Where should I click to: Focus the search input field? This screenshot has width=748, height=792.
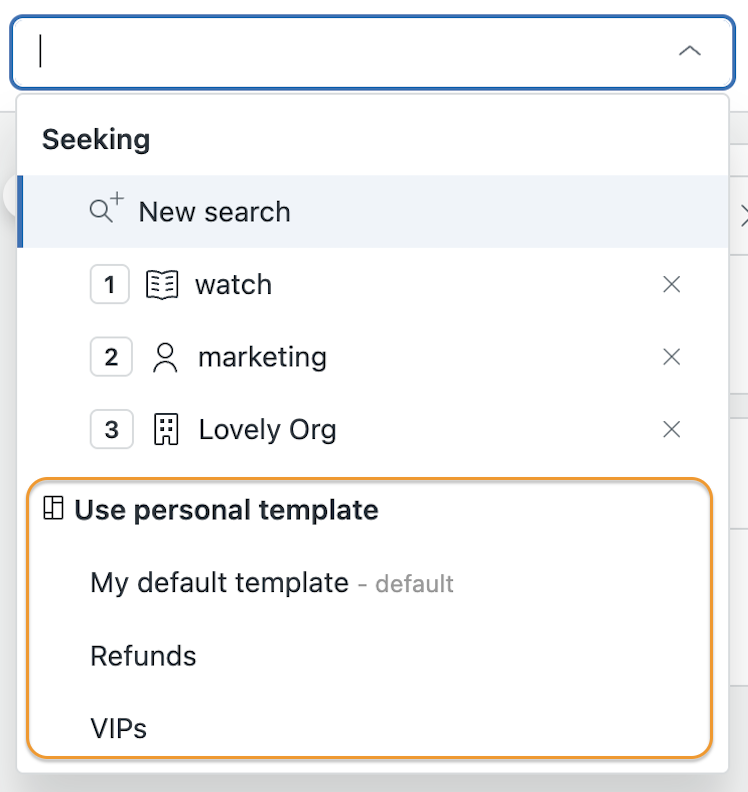tap(354, 52)
